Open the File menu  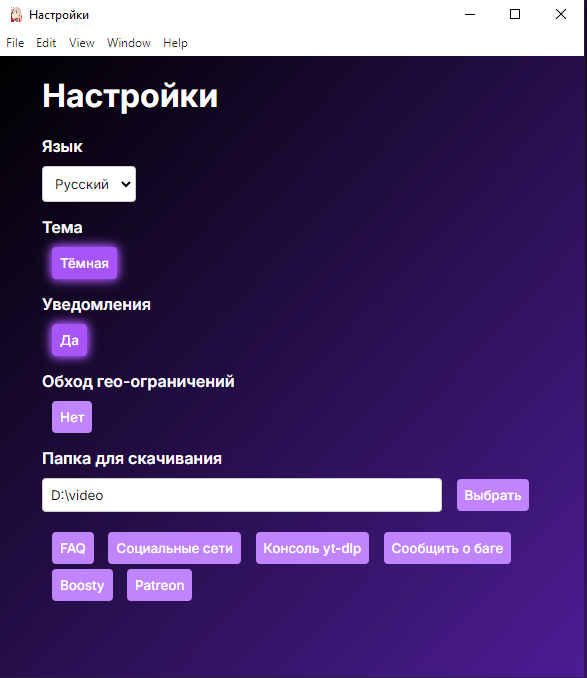(x=15, y=43)
